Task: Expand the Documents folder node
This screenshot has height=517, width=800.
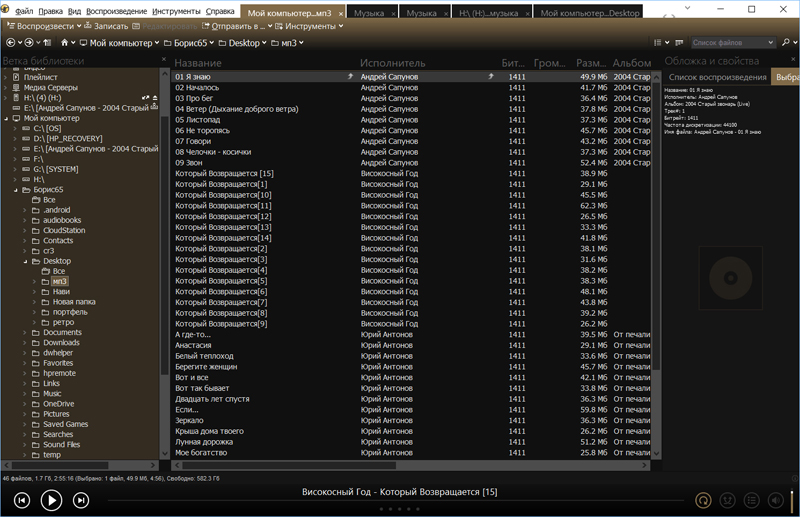Action: [x=25, y=333]
